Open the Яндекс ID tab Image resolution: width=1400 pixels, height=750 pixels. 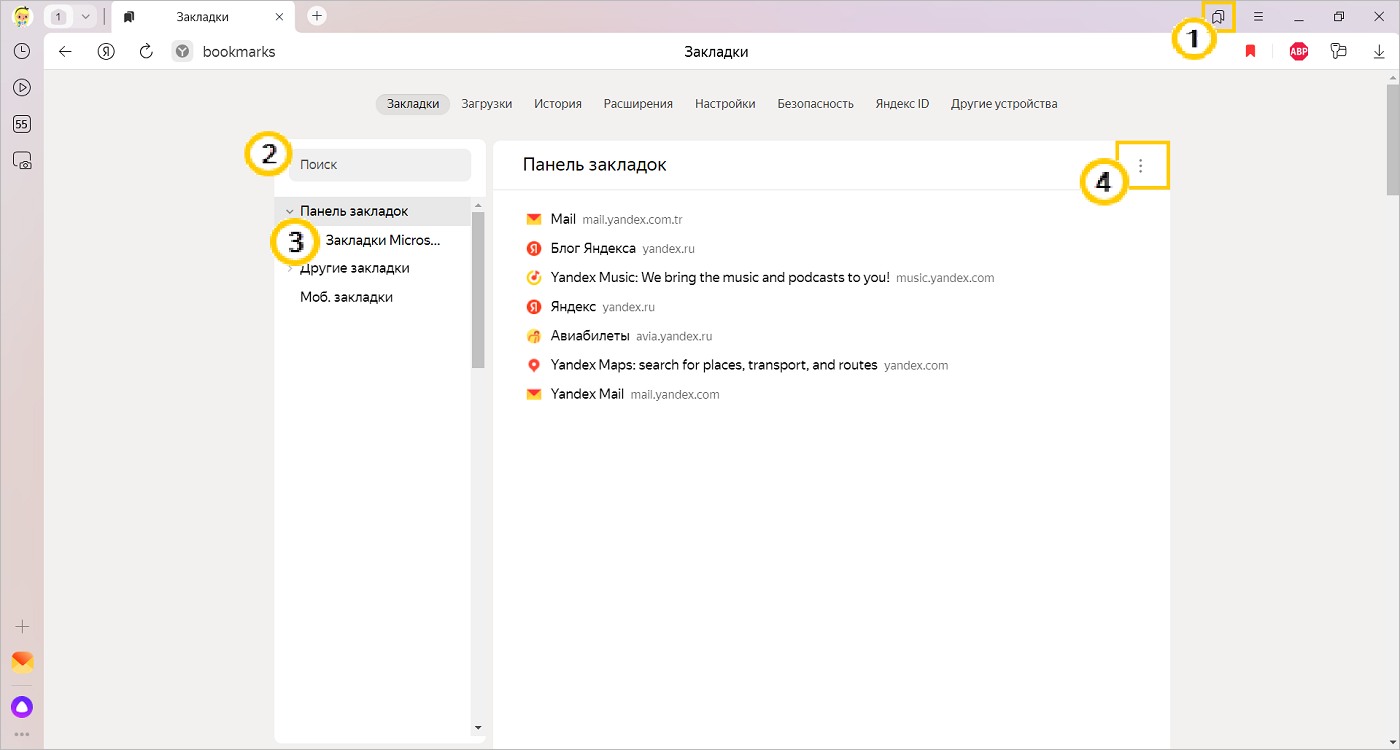pos(902,104)
